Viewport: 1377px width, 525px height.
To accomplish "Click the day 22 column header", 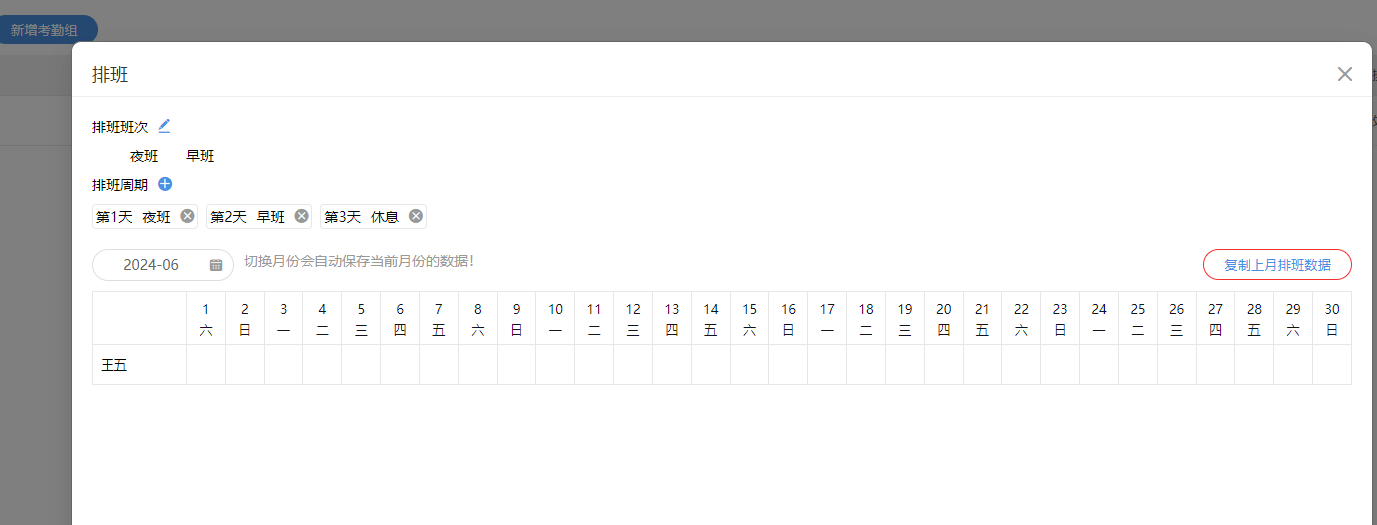I will click(x=1021, y=318).
